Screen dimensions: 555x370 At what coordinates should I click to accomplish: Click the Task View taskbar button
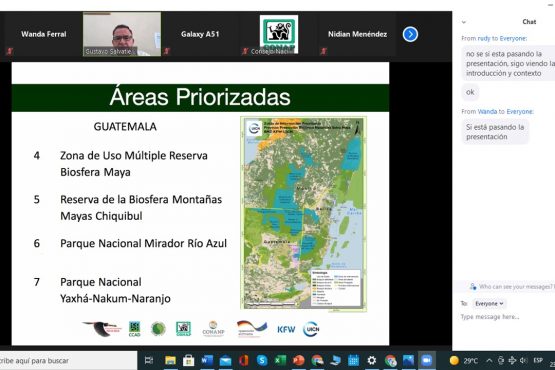click(x=149, y=360)
